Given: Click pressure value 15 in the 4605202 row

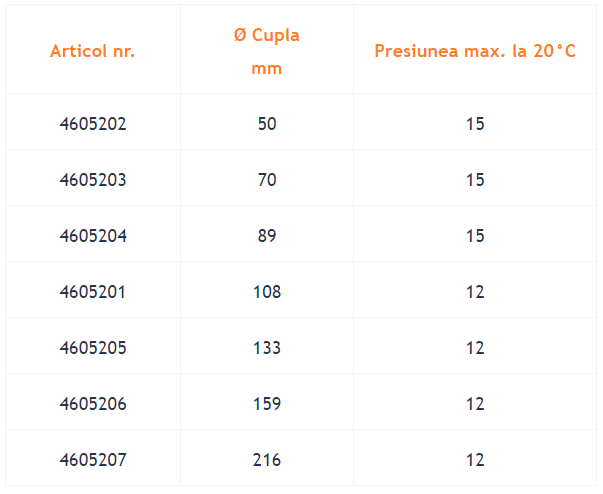Looking at the screenshot, I should [475, 124].
